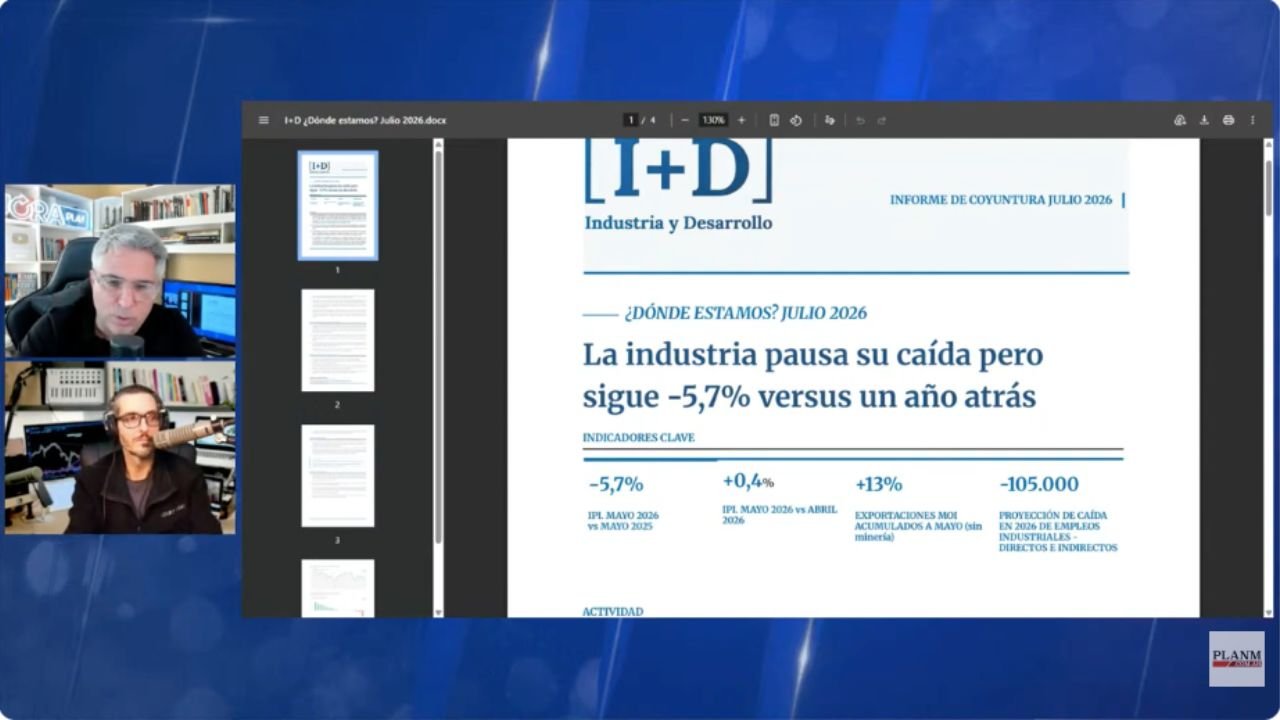The width and height of the screenshot is (1280, 720).
Task: Click the bottom webcam video feed
Action: click(x=120, y=448)
